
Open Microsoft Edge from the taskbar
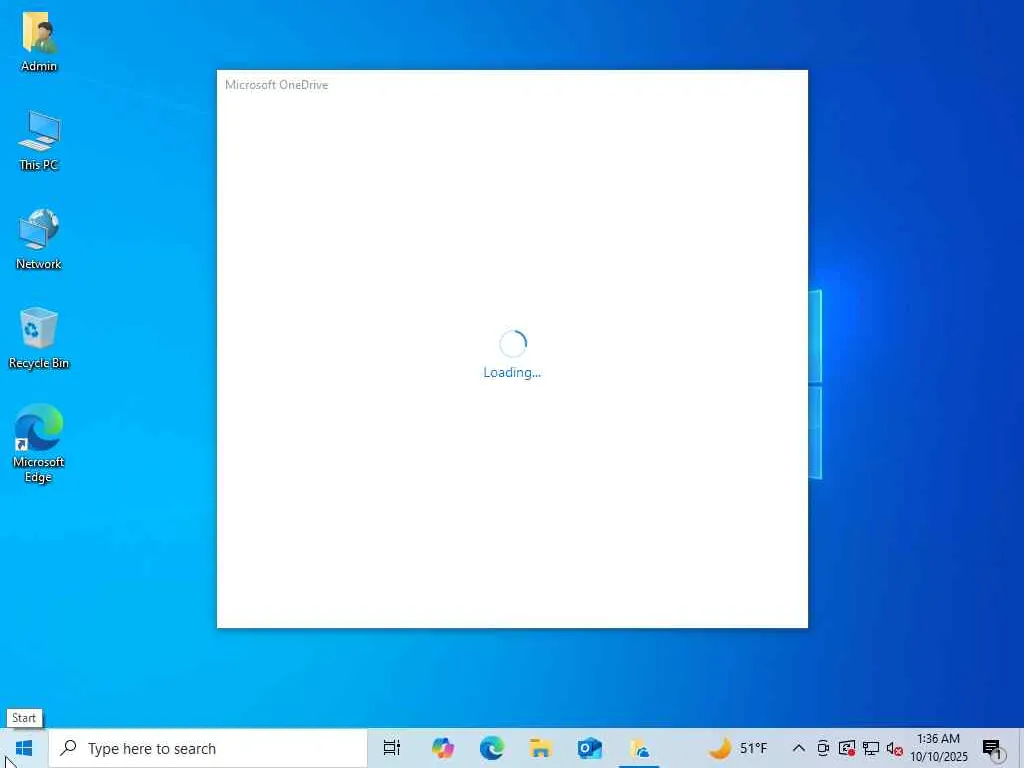[492, 748]
